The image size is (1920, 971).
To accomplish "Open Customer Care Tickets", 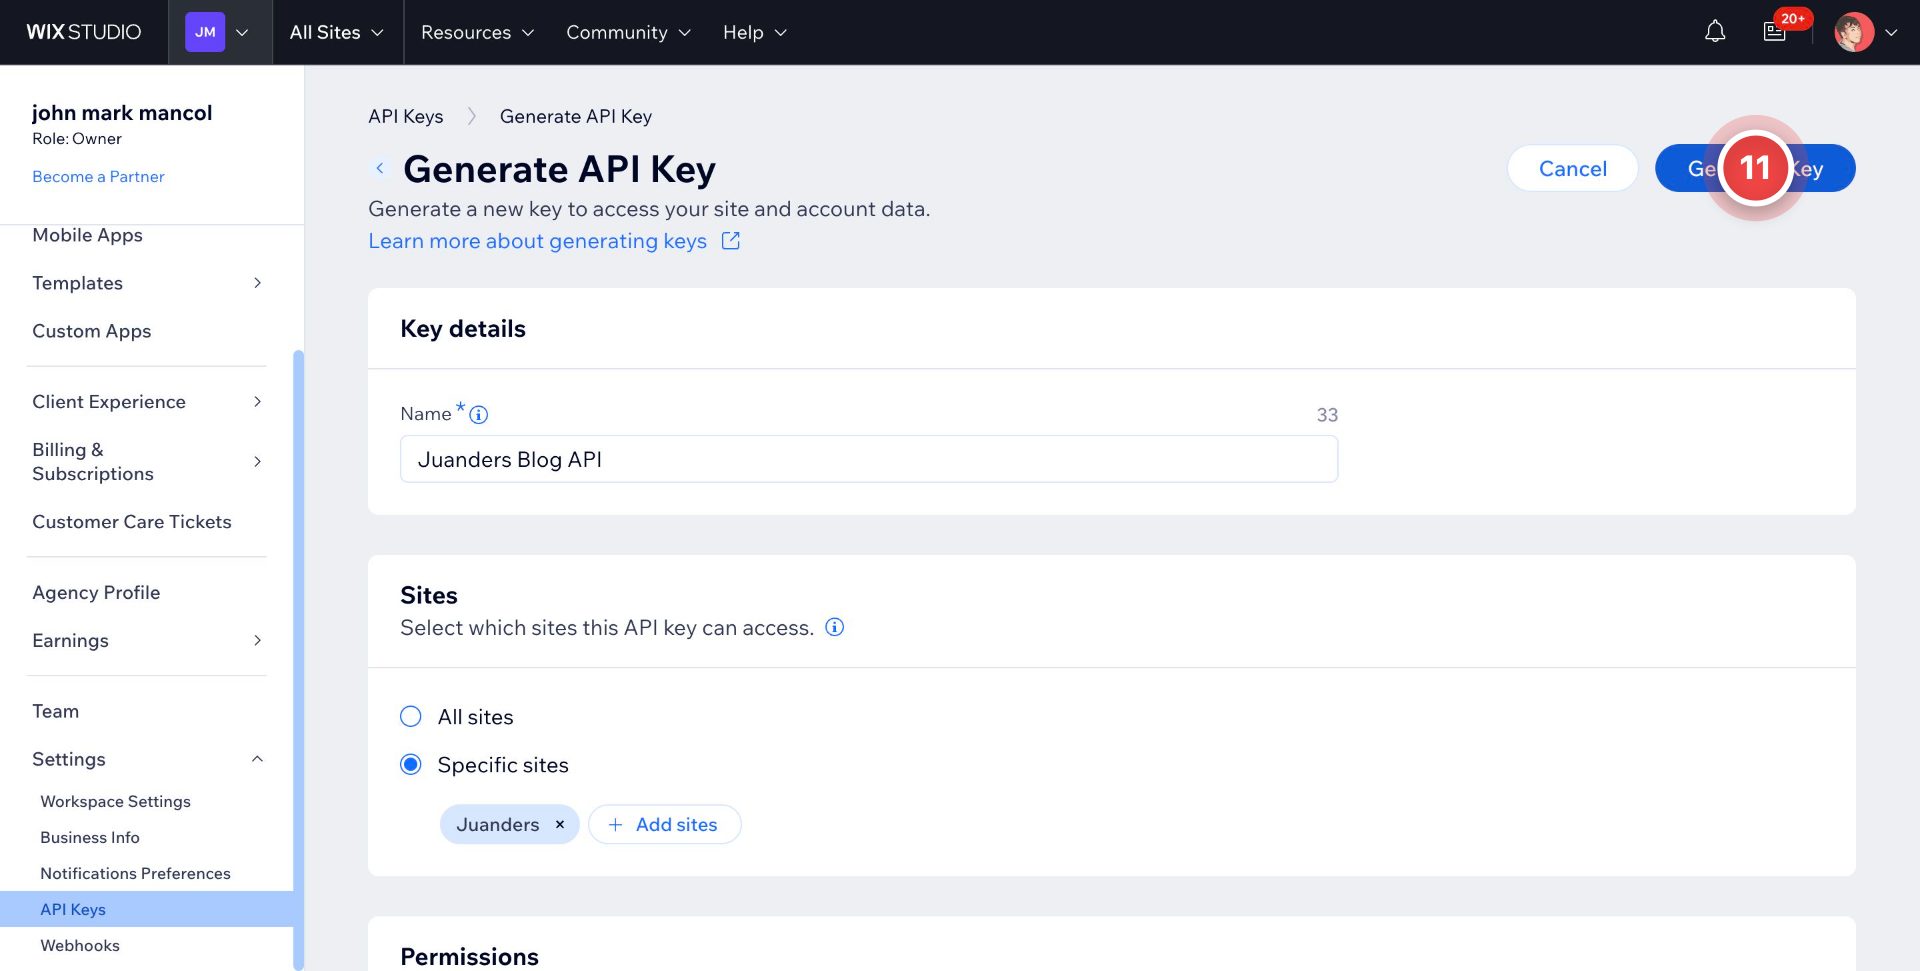I will point(132,522).
